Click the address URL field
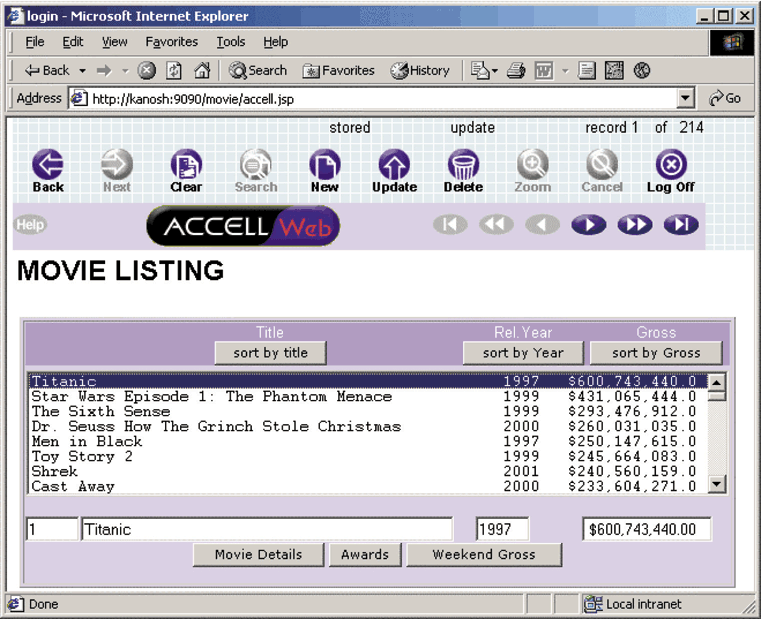 373,99
